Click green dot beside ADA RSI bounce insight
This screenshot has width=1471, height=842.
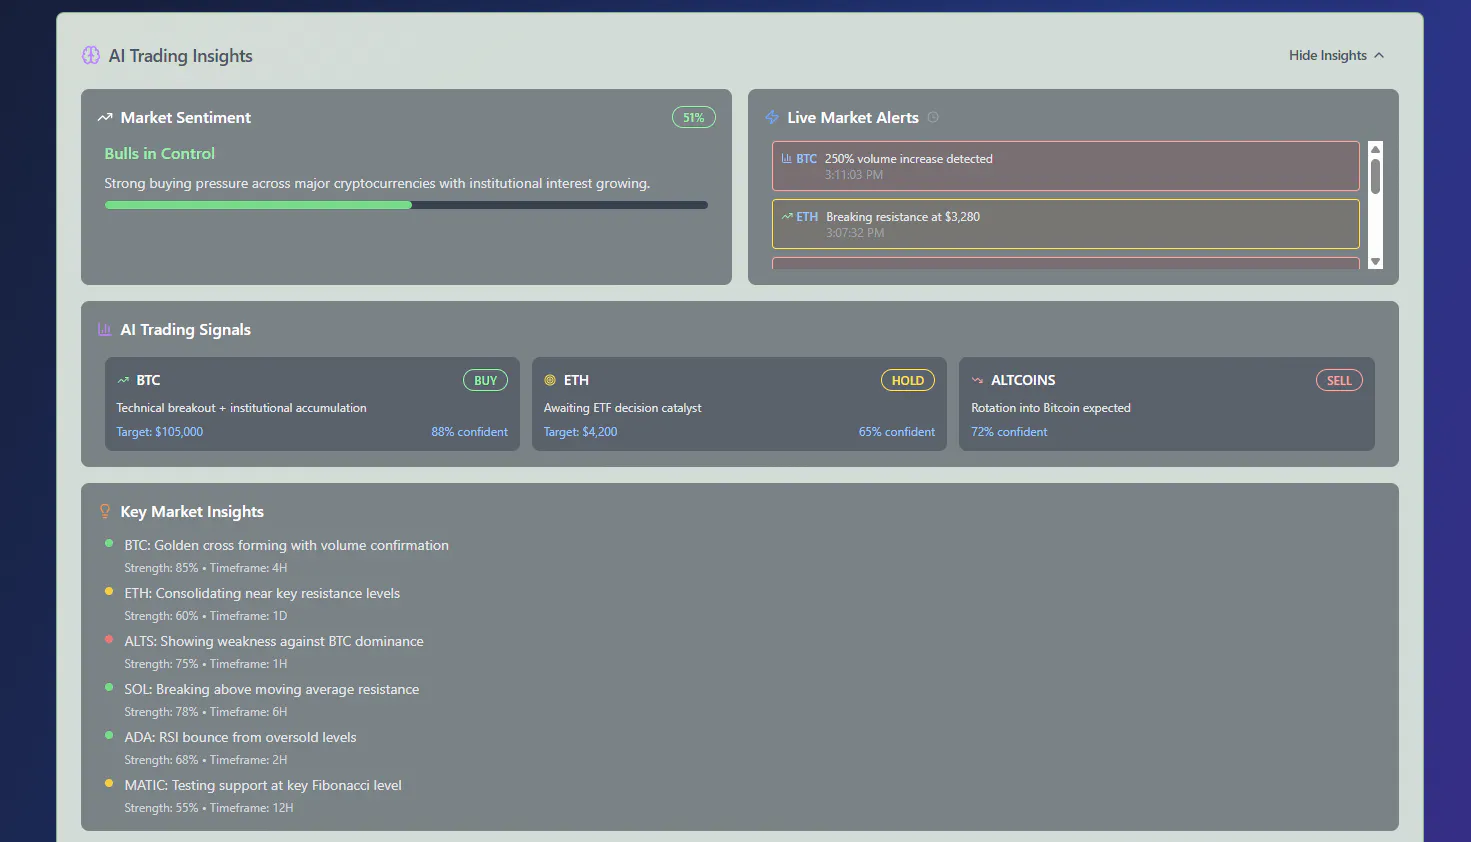point(109,735)
